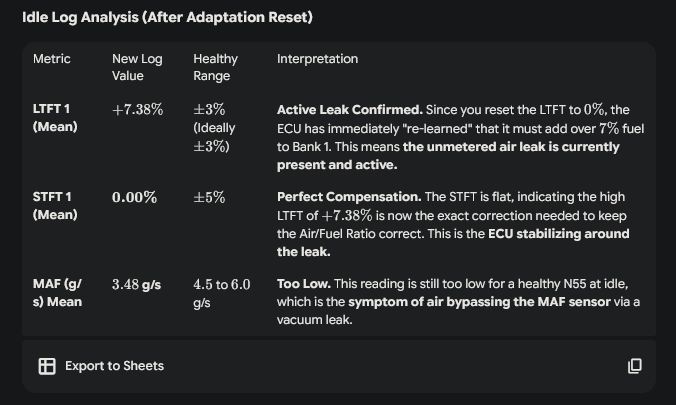
Task: Click the copy table icon
Action: pyautogui.click(x=634, y=366)
